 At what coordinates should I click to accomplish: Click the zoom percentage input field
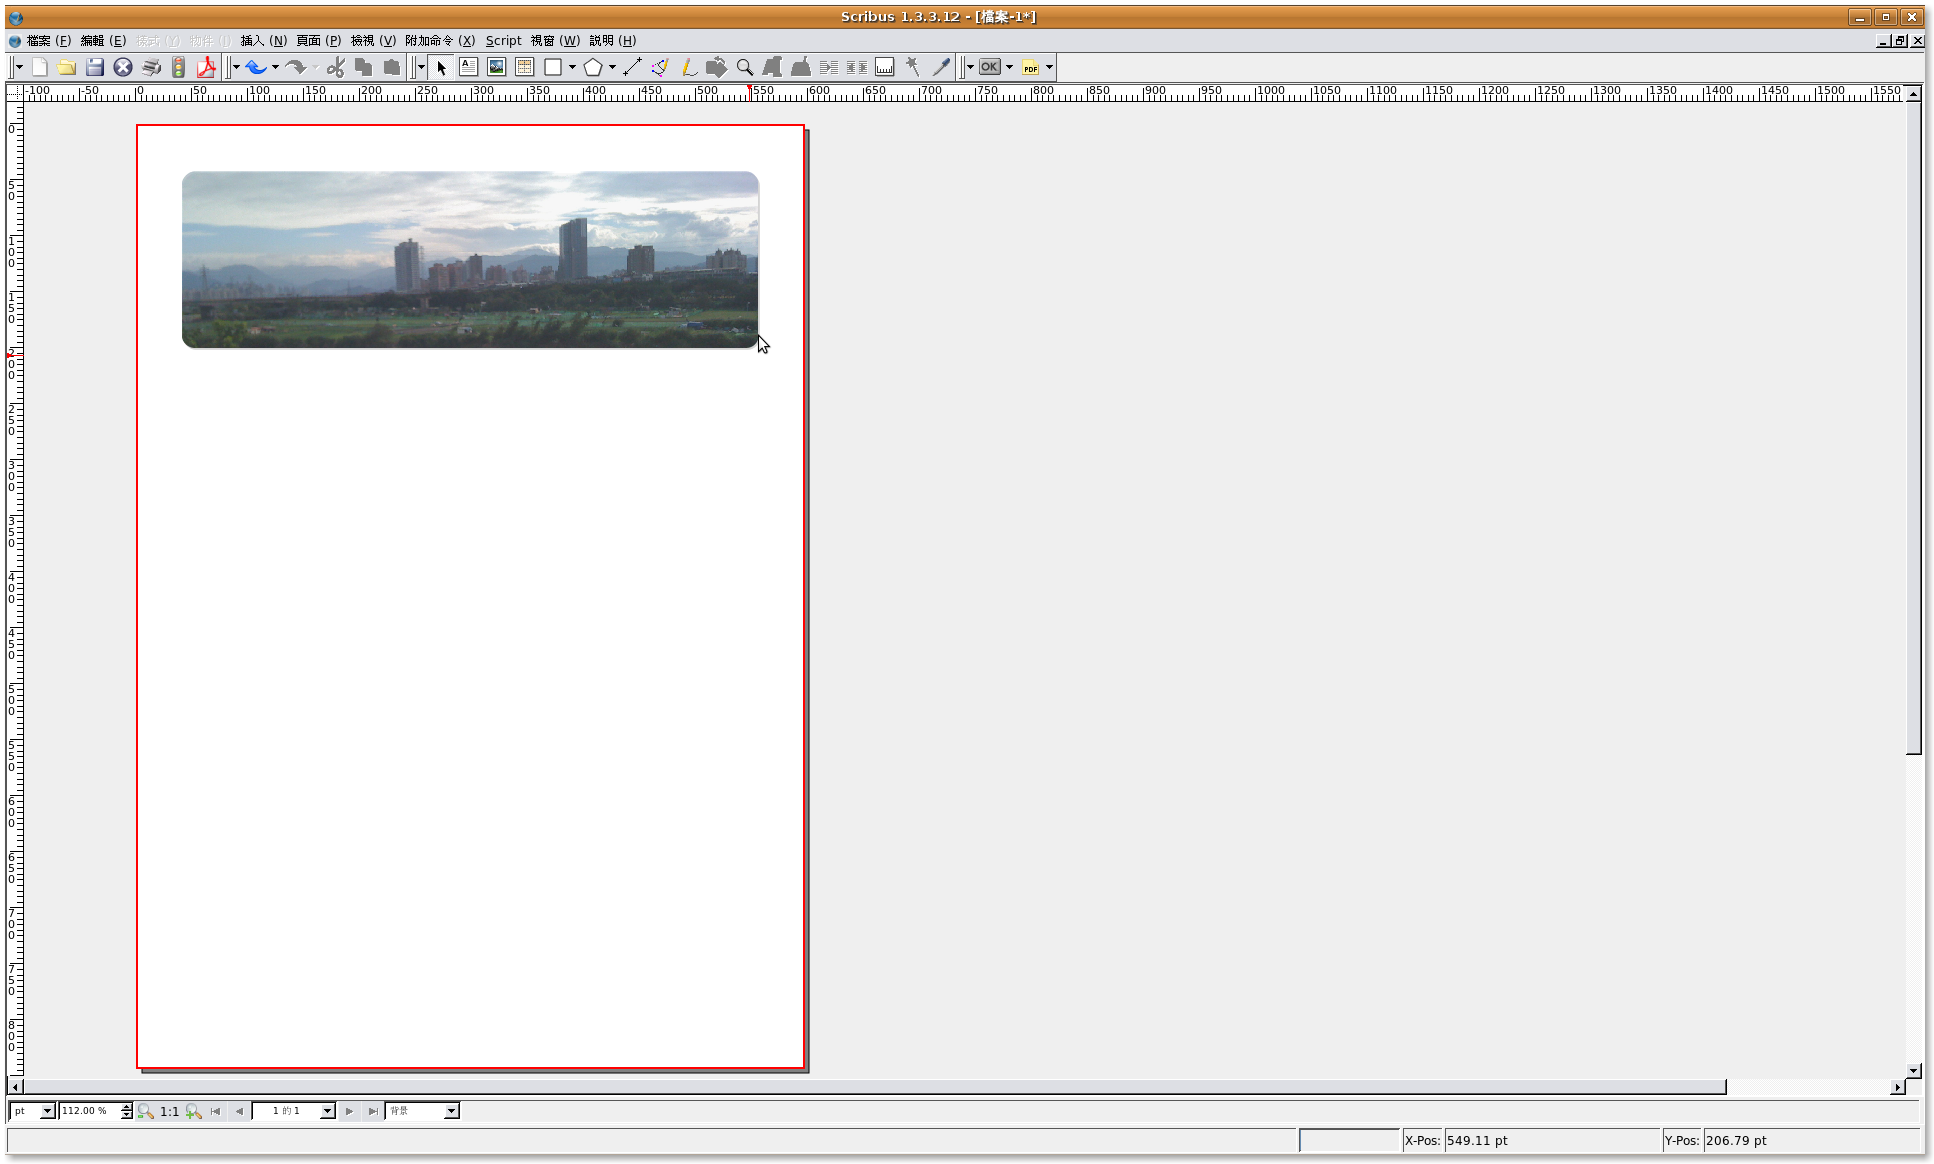pos(88,1111)
